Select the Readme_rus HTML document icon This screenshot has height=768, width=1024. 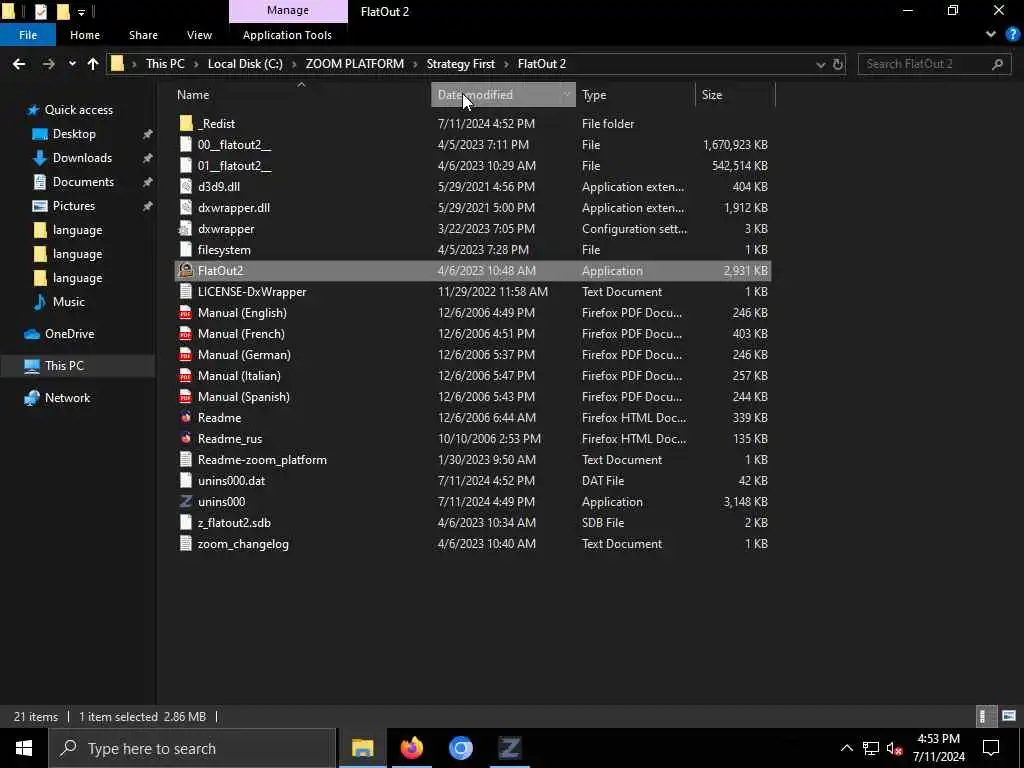(x=186, y=439)
